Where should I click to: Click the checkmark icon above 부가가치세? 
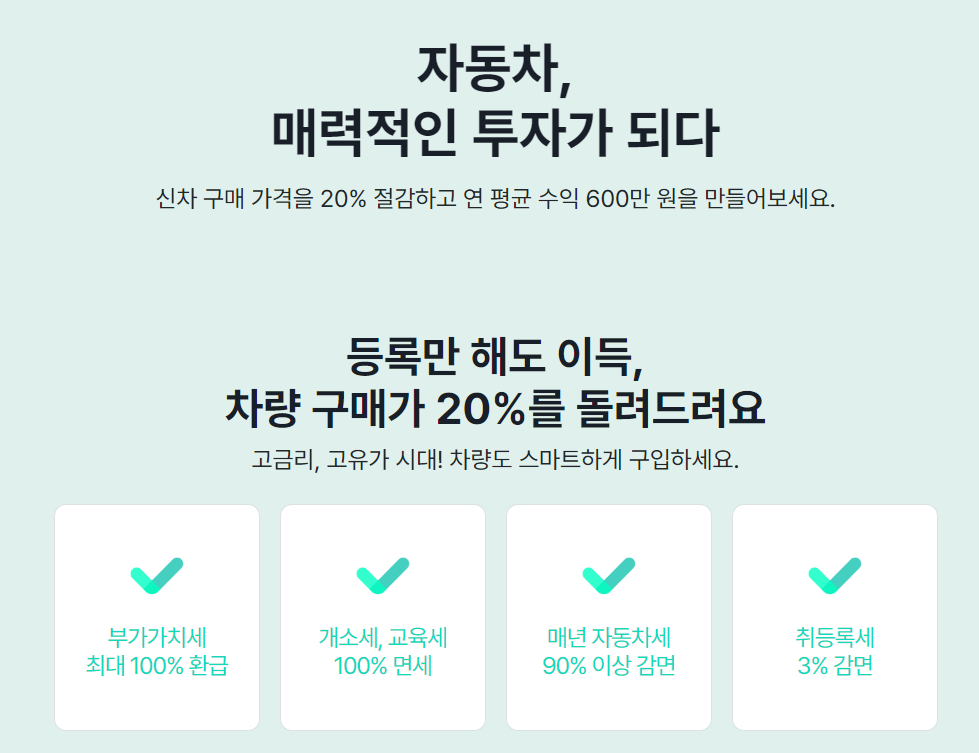tap(156, 576)
